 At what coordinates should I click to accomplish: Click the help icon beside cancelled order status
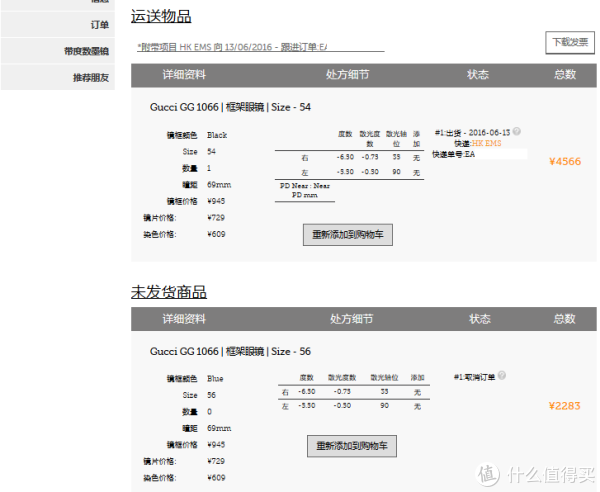pos(502,377)
